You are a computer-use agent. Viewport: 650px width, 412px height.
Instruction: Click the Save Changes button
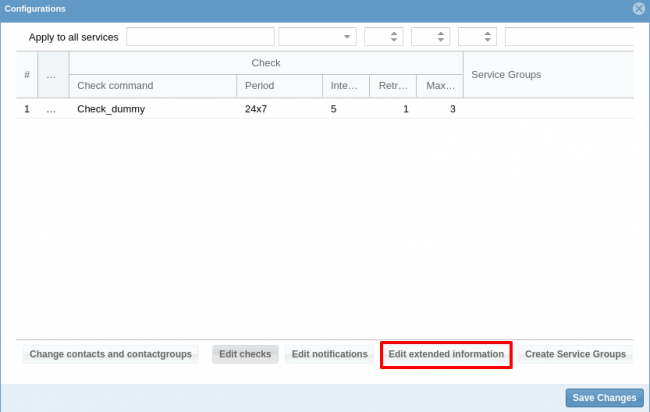point(604,397)
